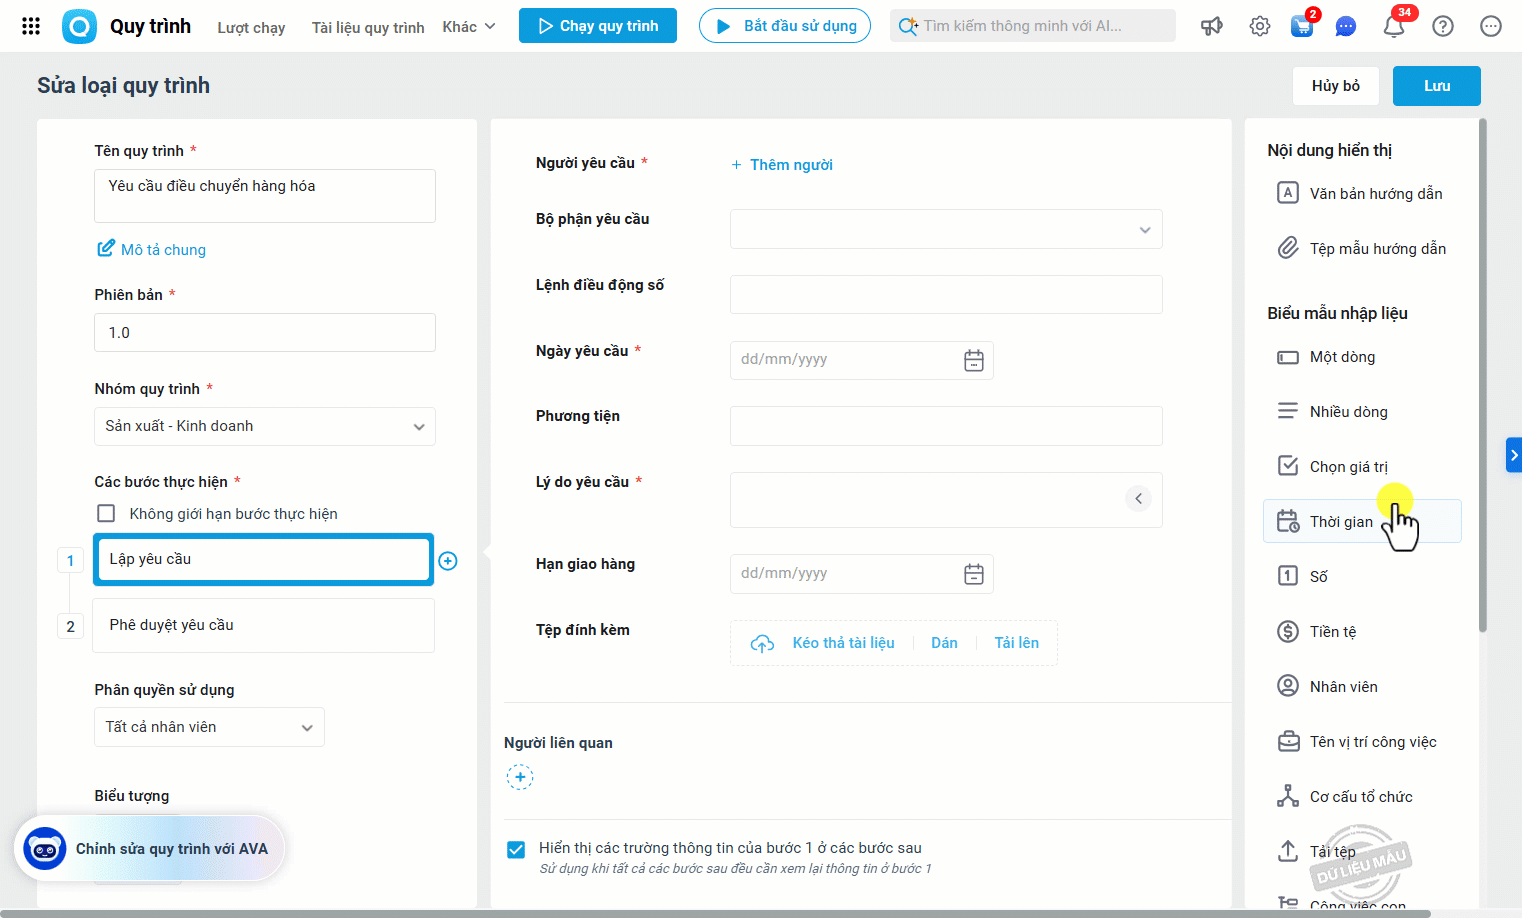Image resolution: width=1522 pixels, height=918 pixels.
Task: Open the Khác menu
Action: [468, 27]
